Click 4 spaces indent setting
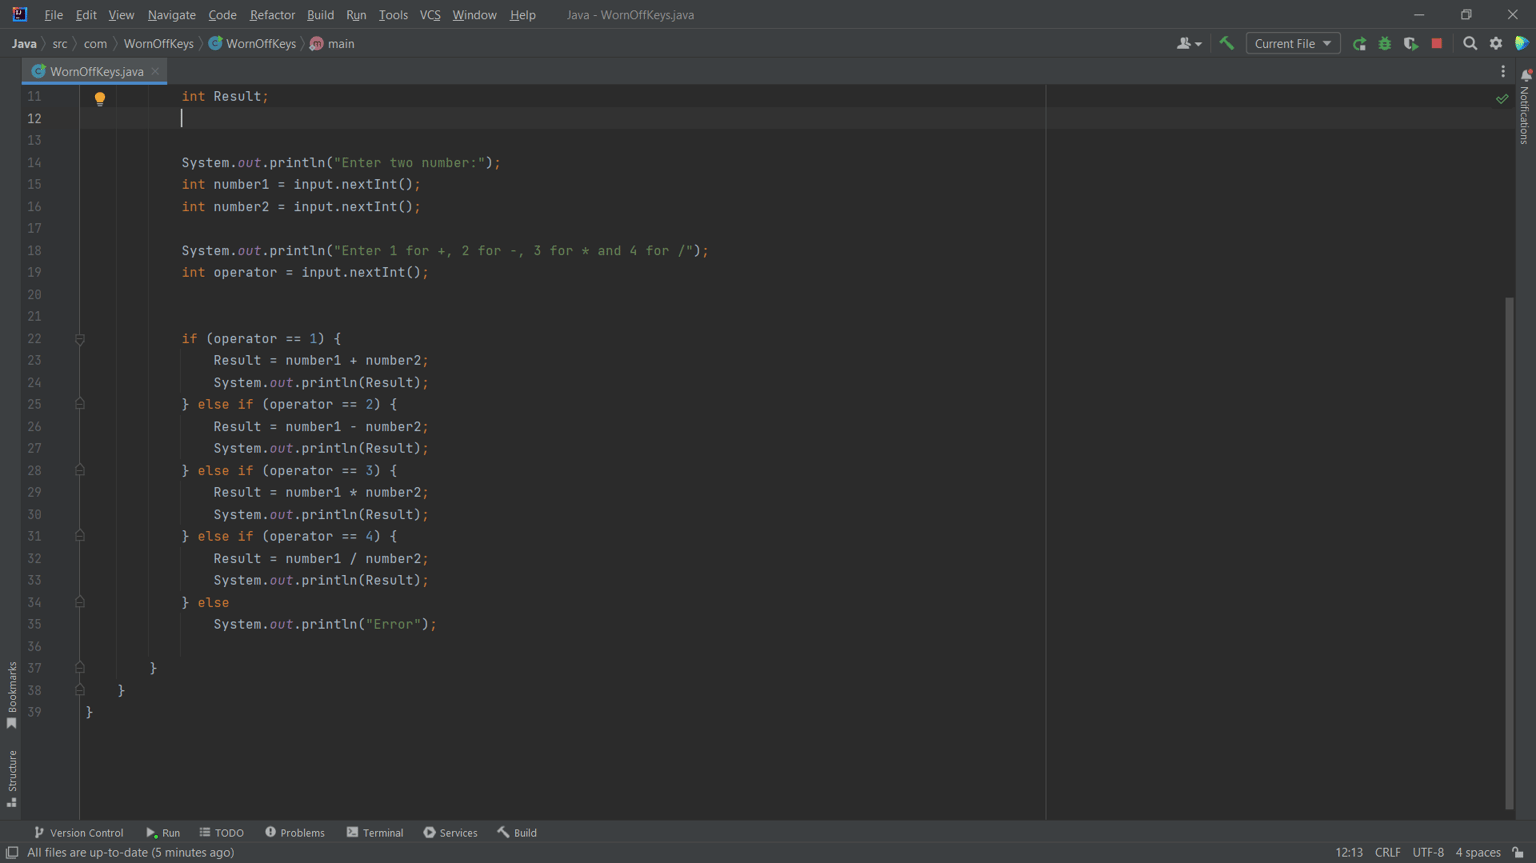 click(1478, 853)
